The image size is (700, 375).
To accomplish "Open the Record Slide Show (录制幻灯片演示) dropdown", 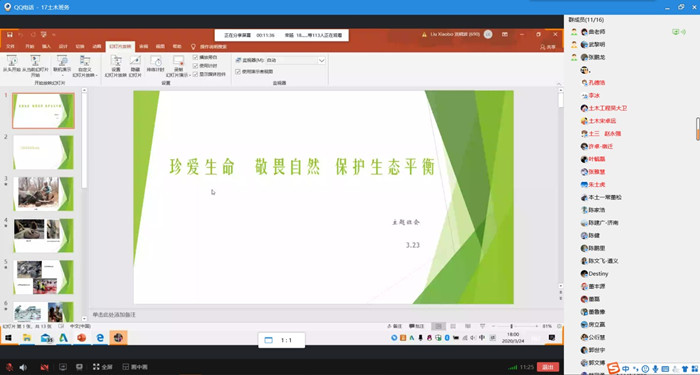I will click(178, 66).
